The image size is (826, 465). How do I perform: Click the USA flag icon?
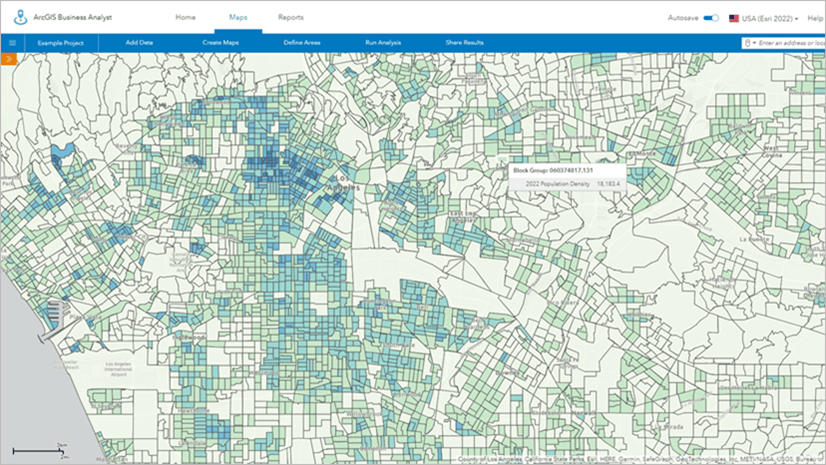tap(734, 18)
